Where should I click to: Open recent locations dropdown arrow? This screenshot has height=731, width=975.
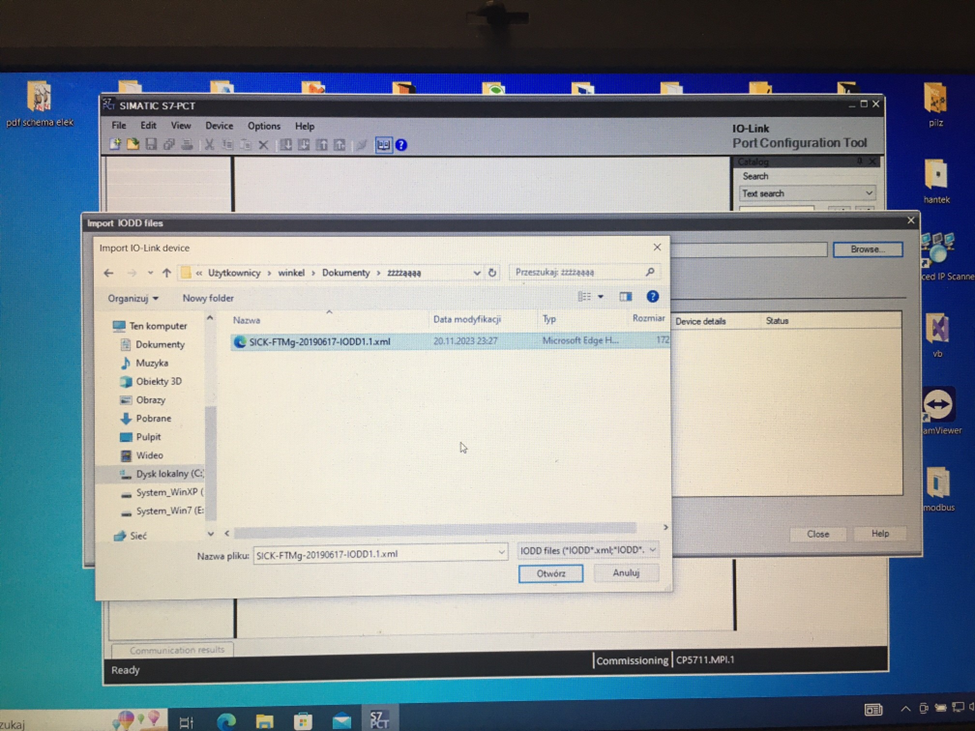coord(150,273)
